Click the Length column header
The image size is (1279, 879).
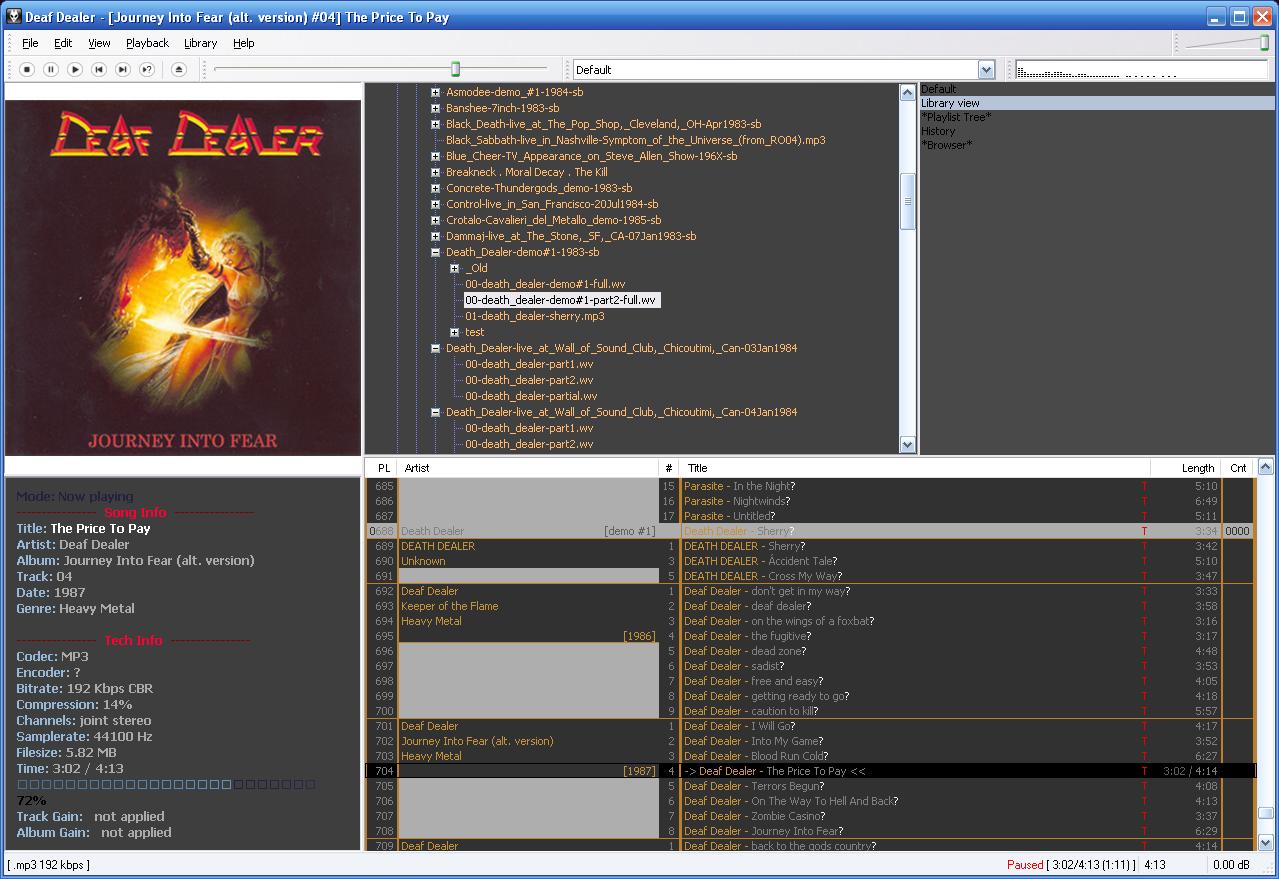pos(1197,468)
